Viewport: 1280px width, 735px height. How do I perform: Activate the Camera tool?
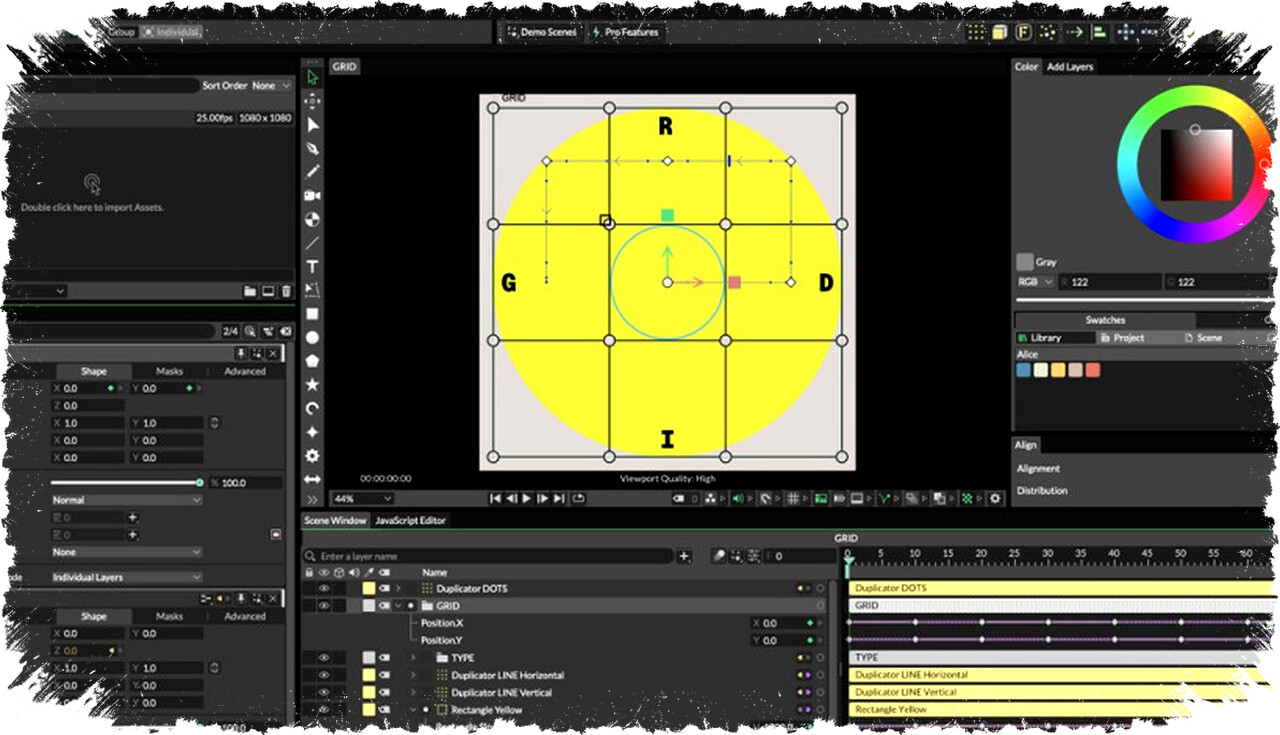coord(312,196)
